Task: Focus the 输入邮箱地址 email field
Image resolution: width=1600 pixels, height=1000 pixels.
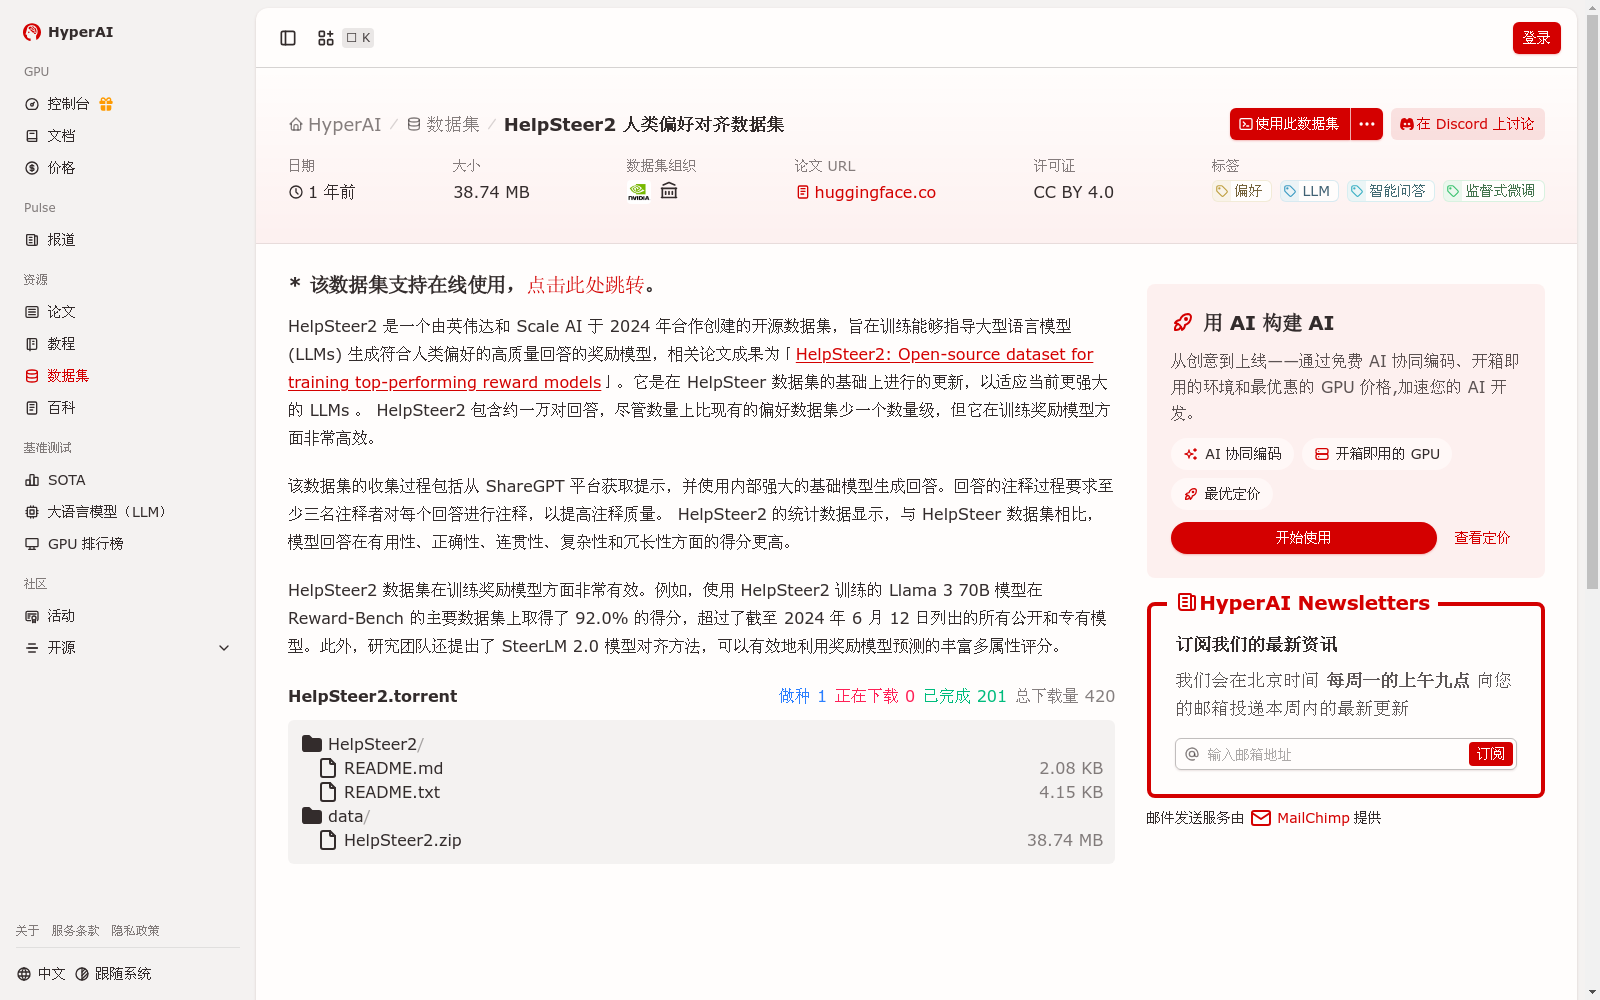Action: [1334, 754]
